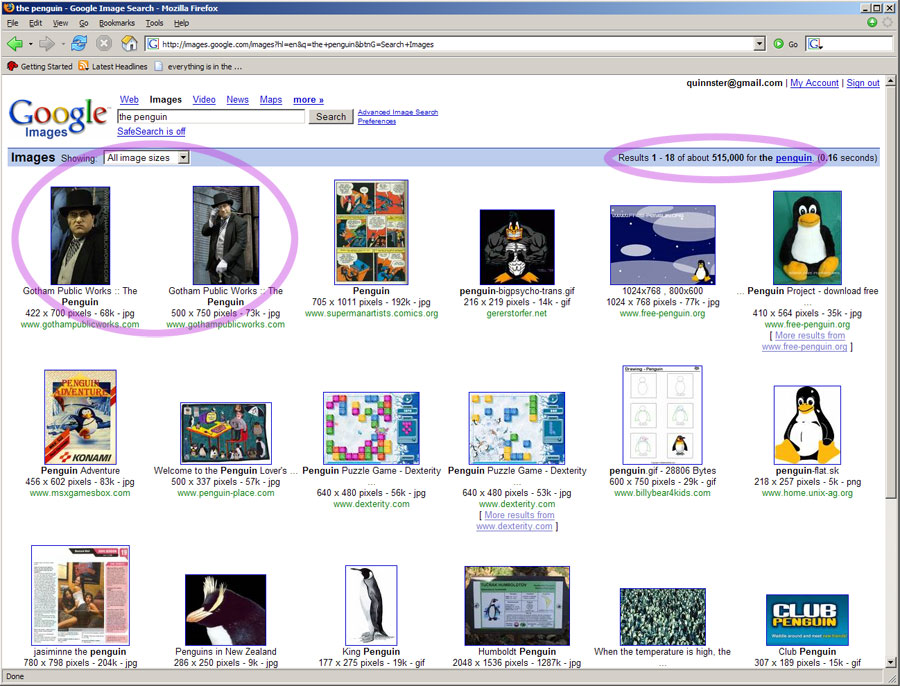The image size is (900, 686).
Task: Open the Club Penguin logo thumbnail
Action: click(807, 620)
